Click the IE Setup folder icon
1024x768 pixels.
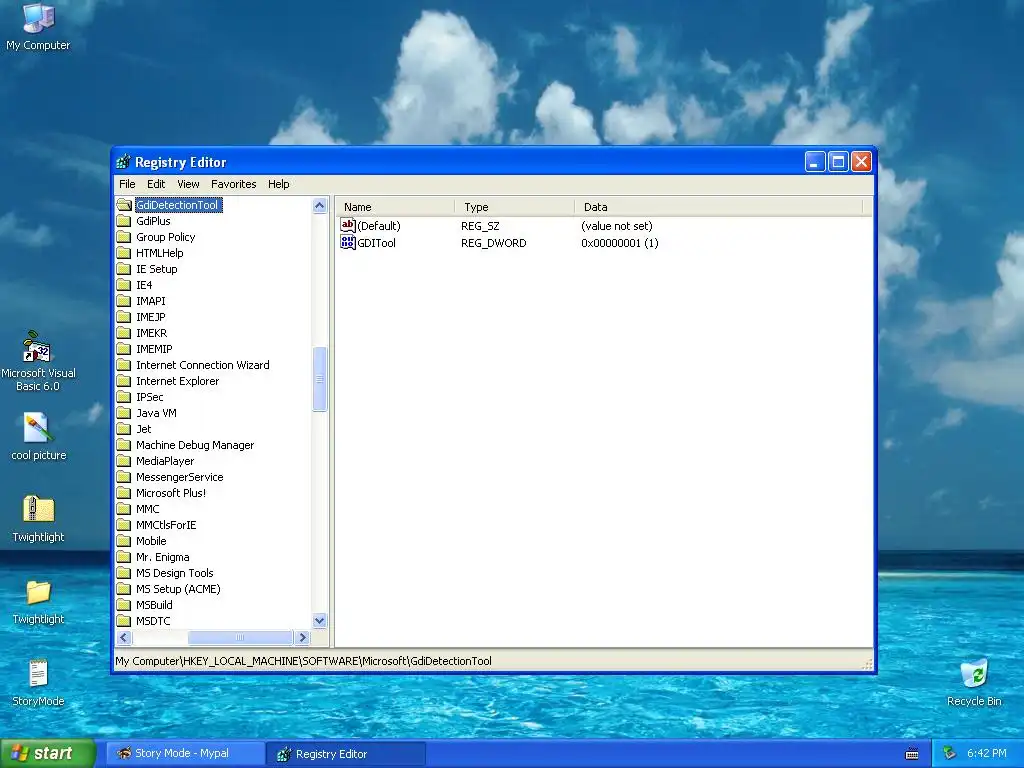pyautogui.click(x=124, y=269)
